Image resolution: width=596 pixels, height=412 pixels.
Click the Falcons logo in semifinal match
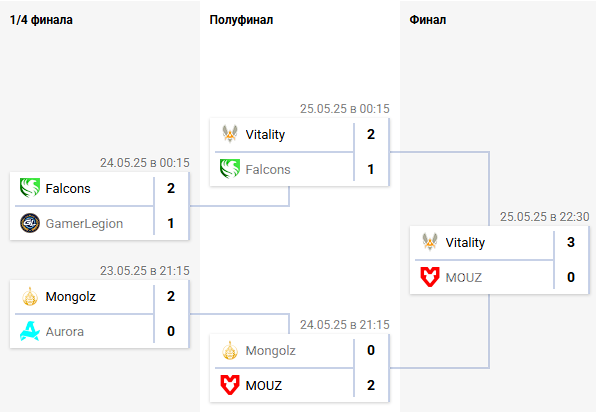coord(230,169)
